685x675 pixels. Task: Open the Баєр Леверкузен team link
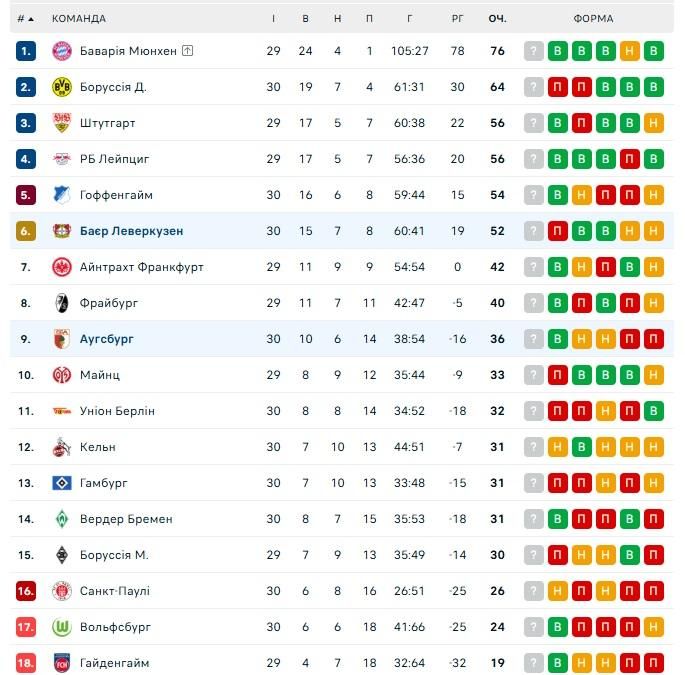tap(131, 231)
